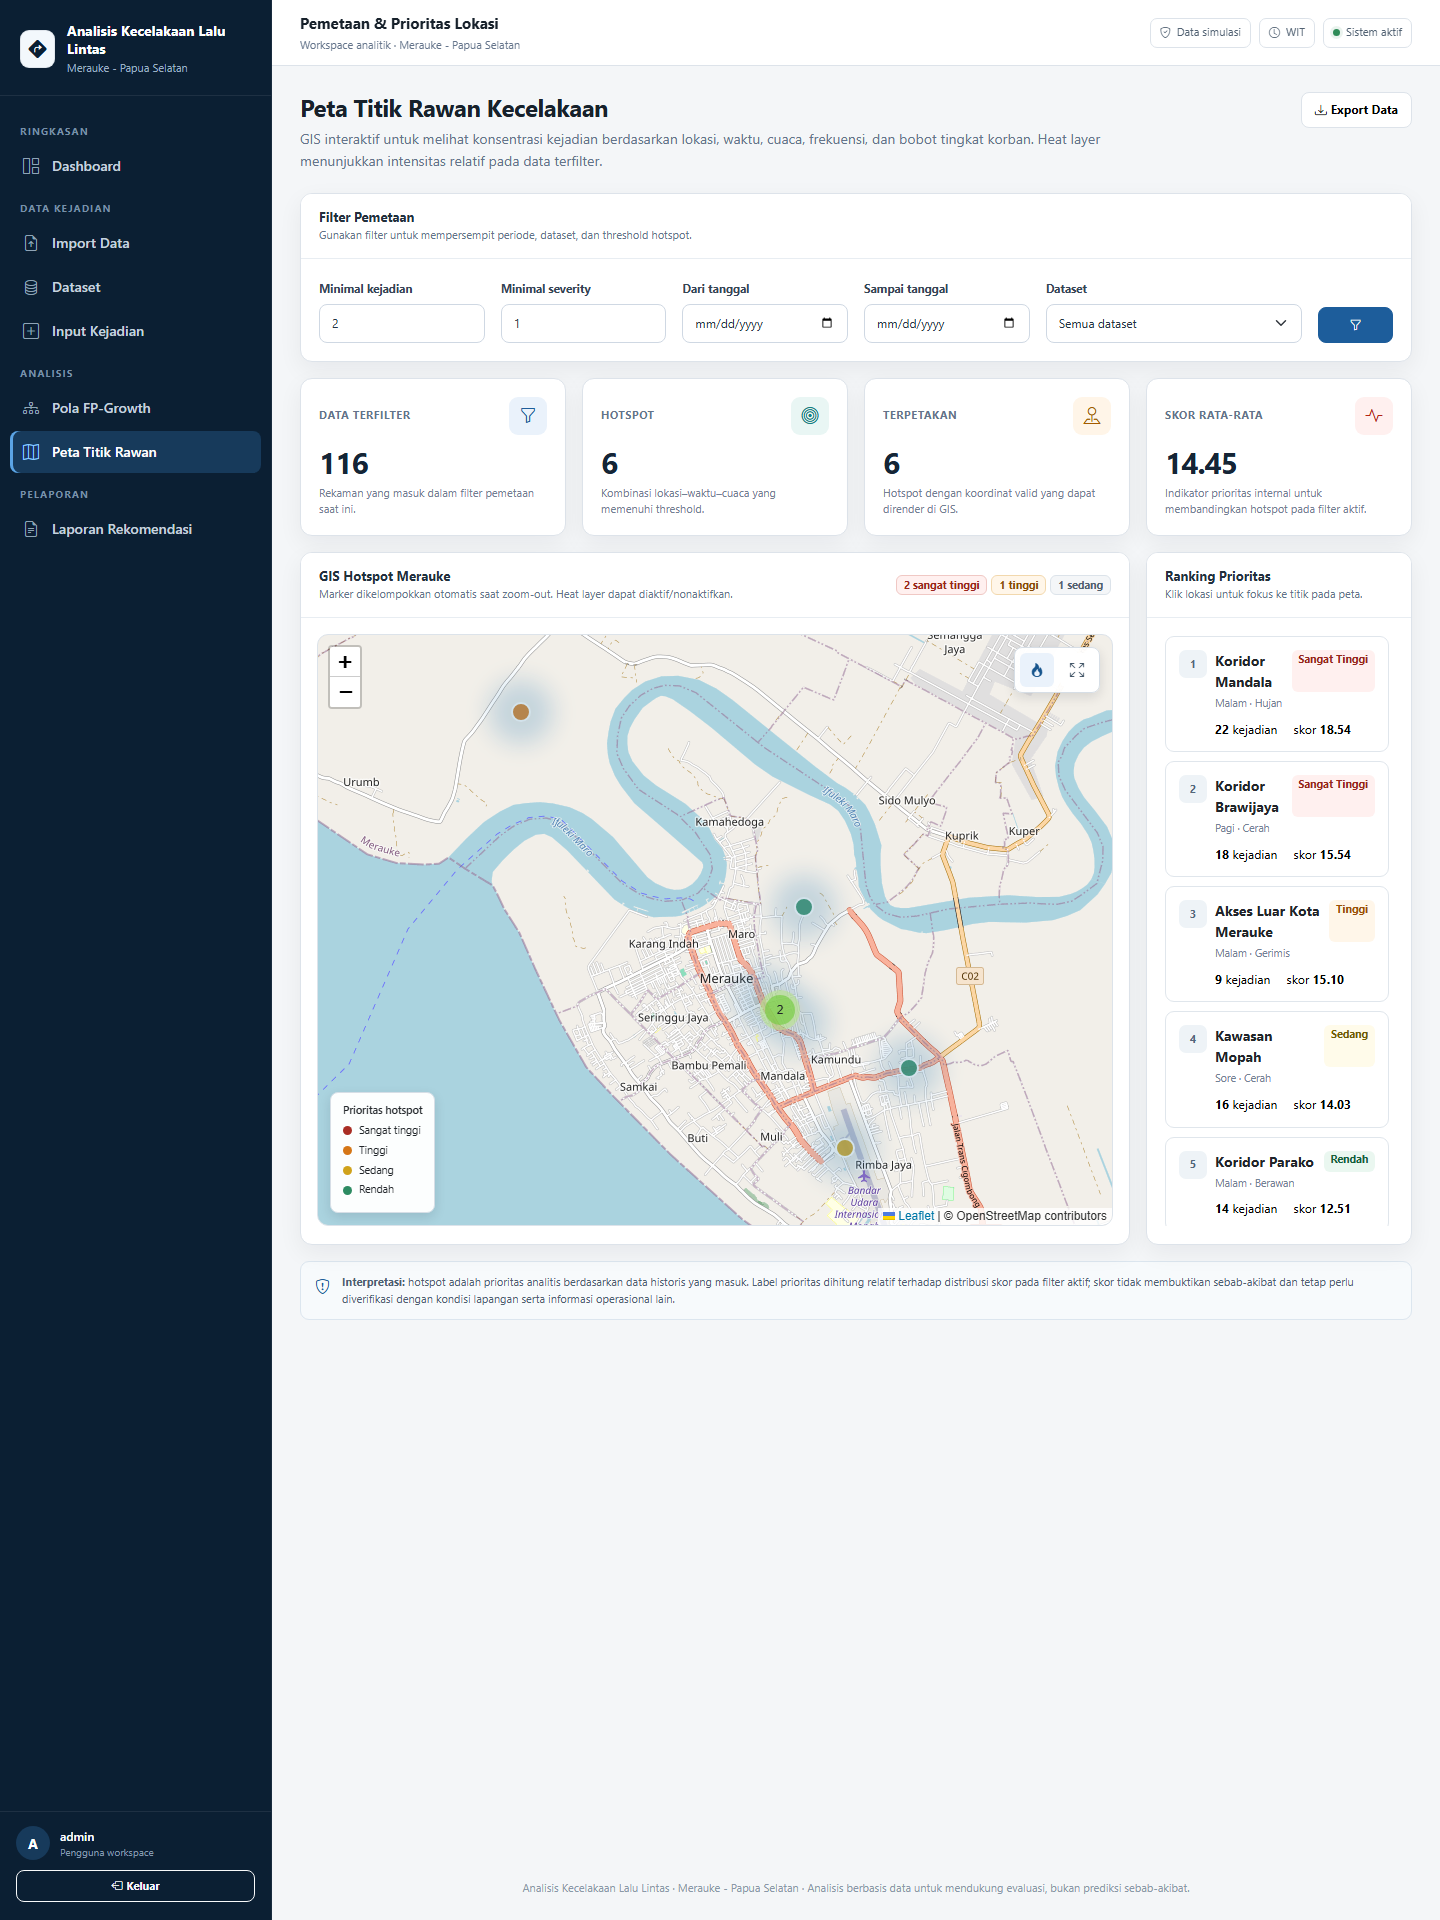Open the Dataset sidebar item
Image resolution: width=1440 pixels, height=1920 pixels.
(x=135, y=287)
